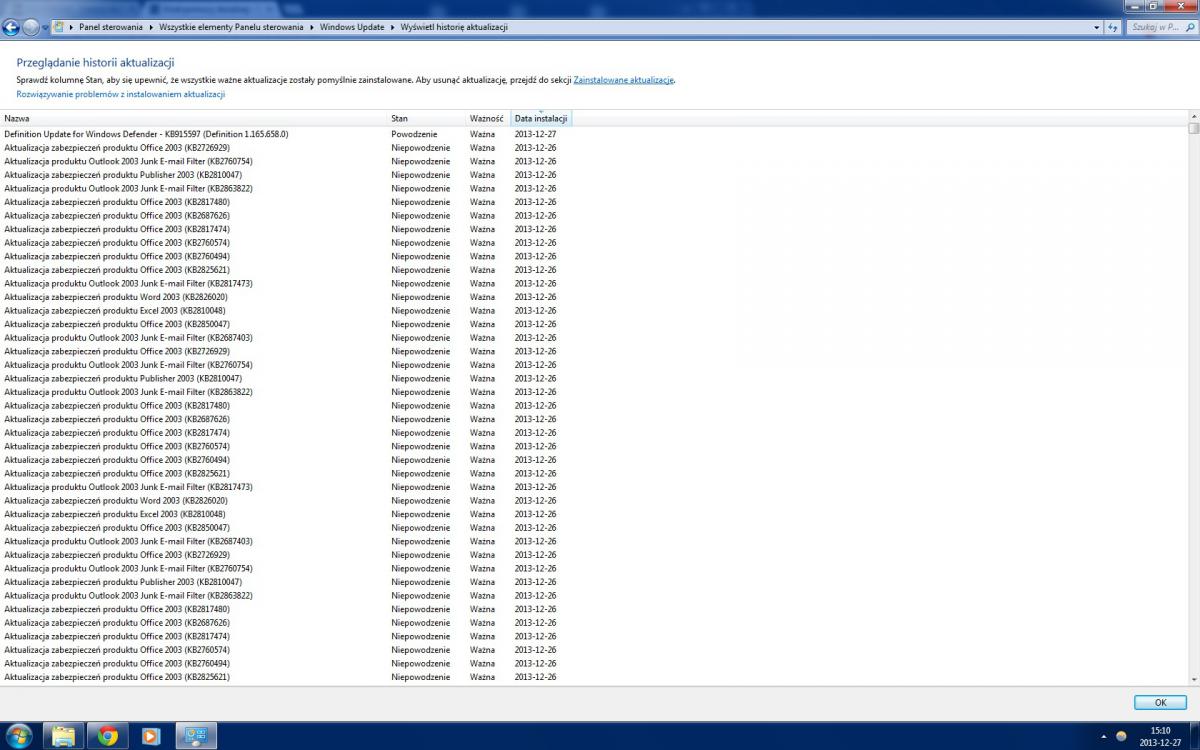Show hidden tray icons arrow
Viewport: 1200px width, 750px height.
(1103, 736)
